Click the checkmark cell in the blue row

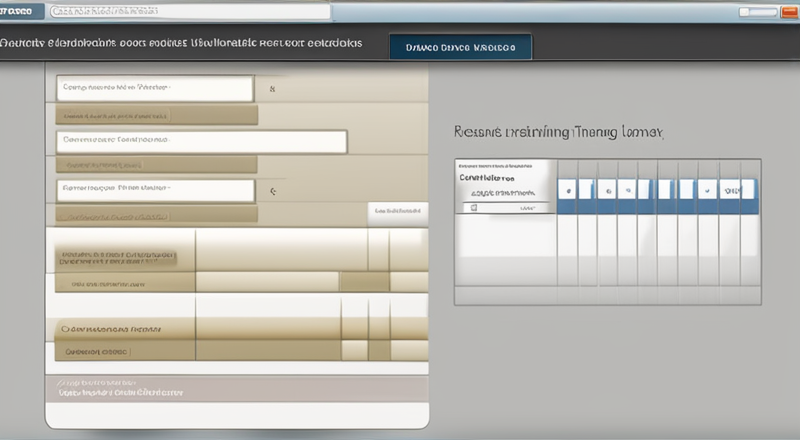coord(707,191)
